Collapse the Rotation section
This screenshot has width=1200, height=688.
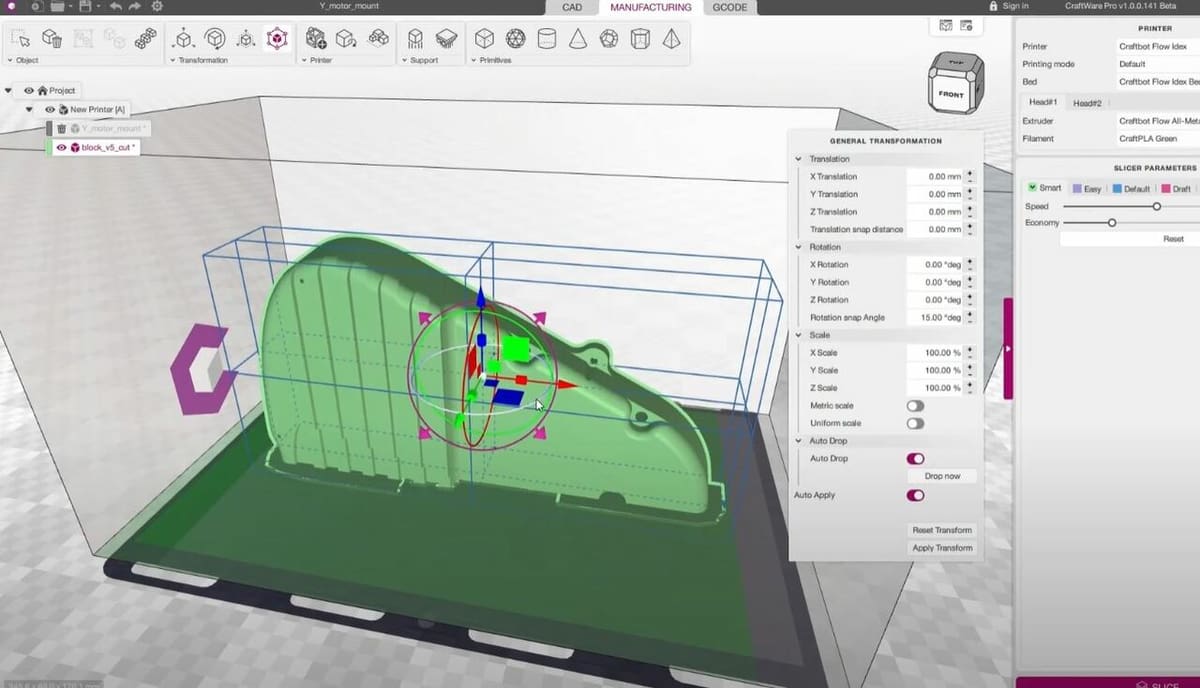[x=798, y=247]
